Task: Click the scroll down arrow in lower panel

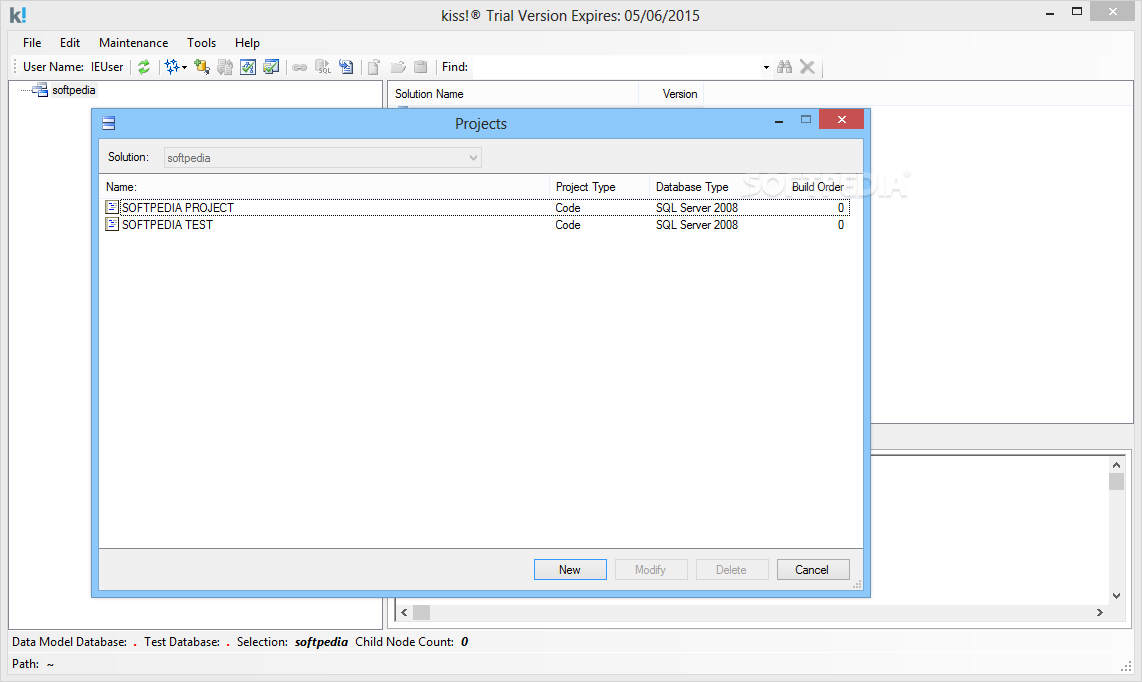Action: (1116, 595)
